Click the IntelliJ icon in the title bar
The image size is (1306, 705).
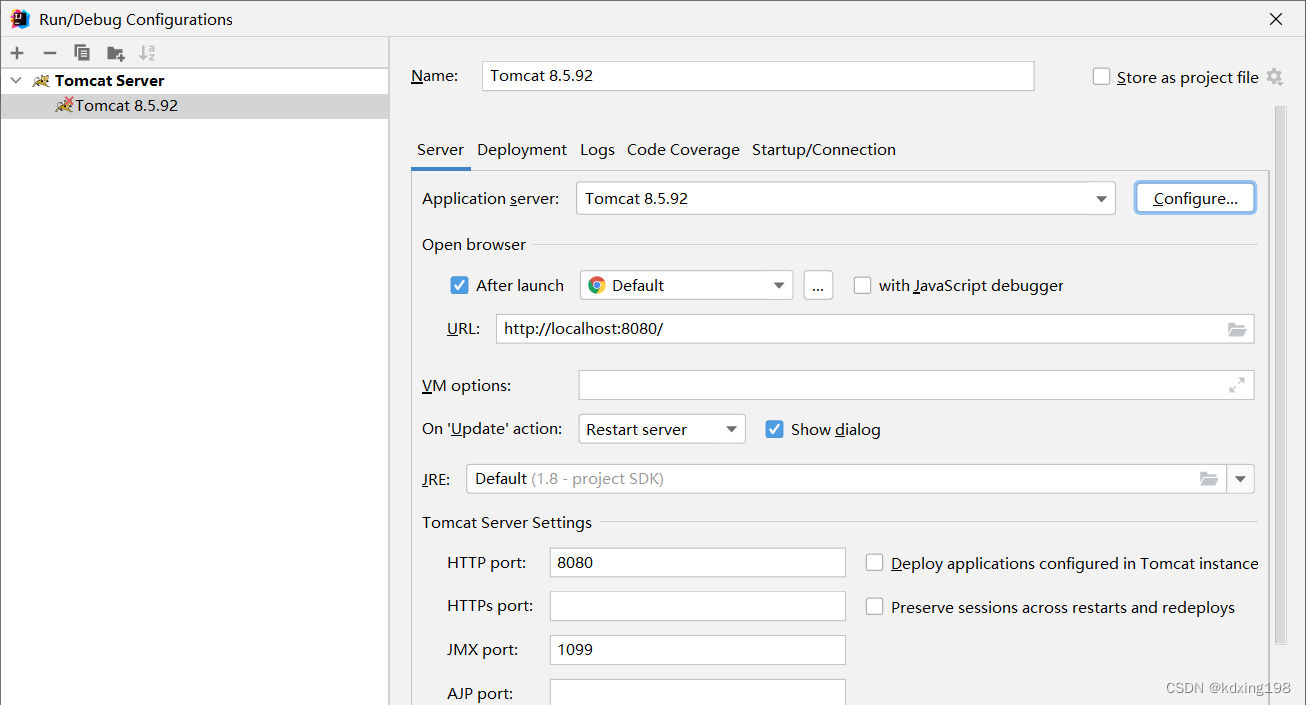(x=20, y=19)
